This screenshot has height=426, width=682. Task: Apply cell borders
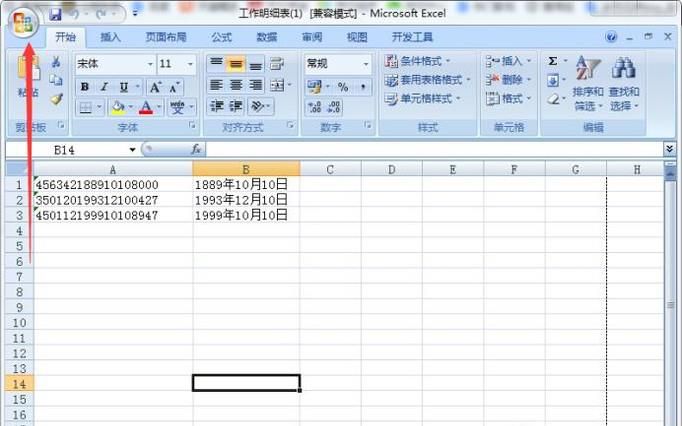pos(86,107)
